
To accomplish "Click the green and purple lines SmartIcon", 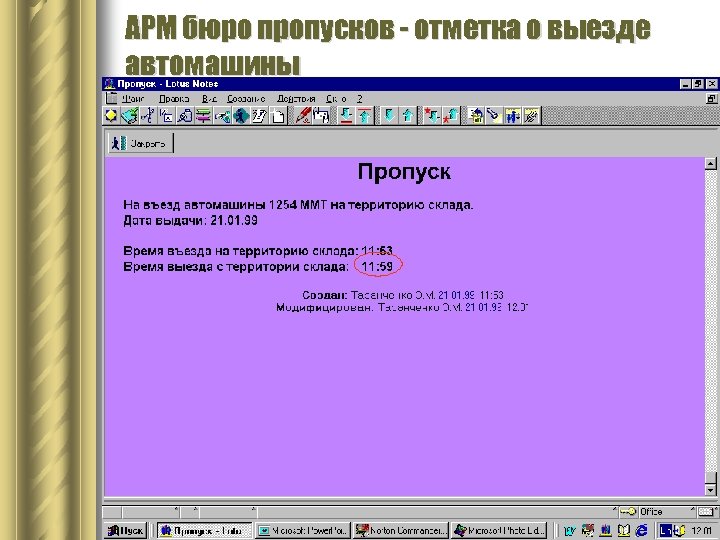I will 203,116.
